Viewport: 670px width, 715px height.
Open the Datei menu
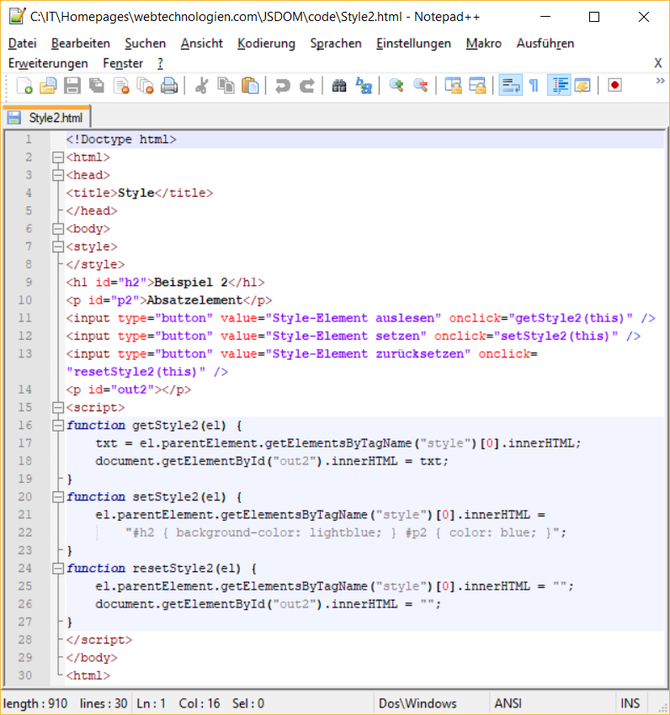tap(22, 43)
